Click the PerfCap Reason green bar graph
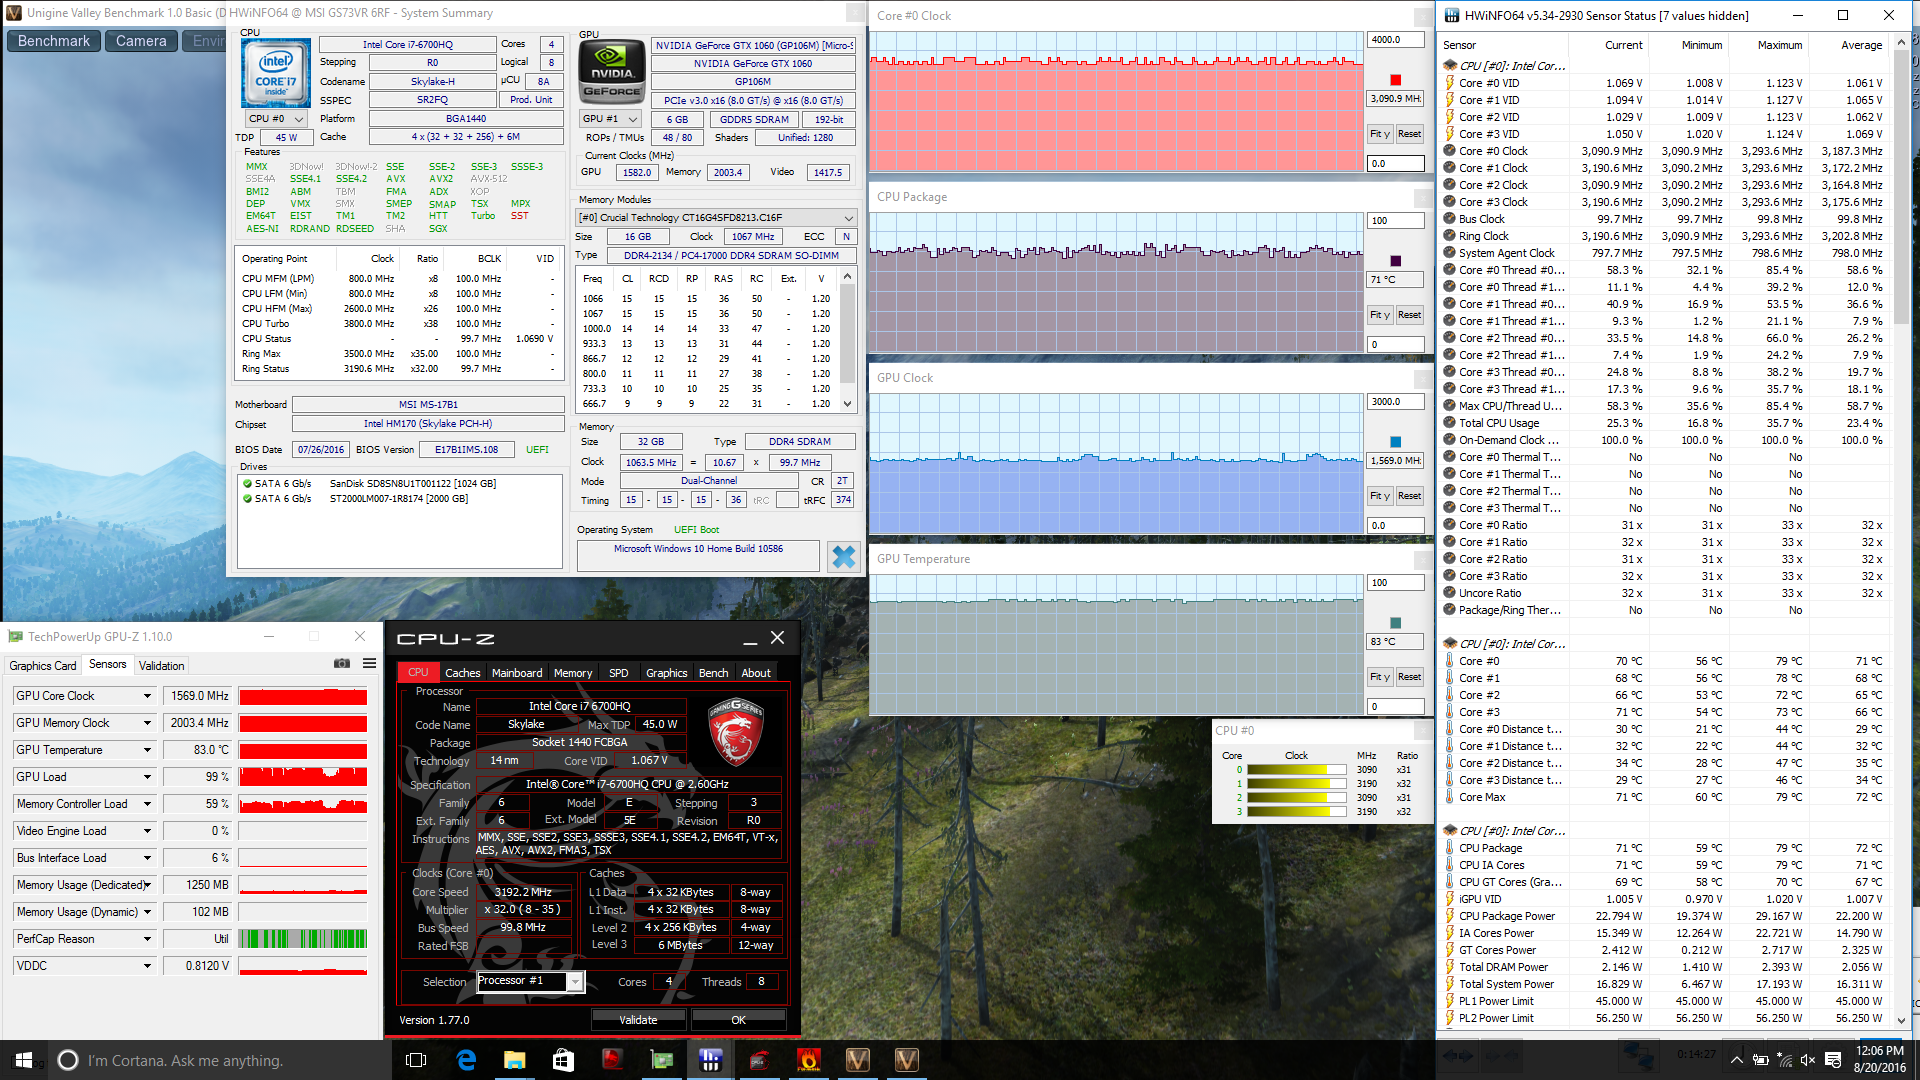Viewport: 1920px width, 1080px height. 303,939
